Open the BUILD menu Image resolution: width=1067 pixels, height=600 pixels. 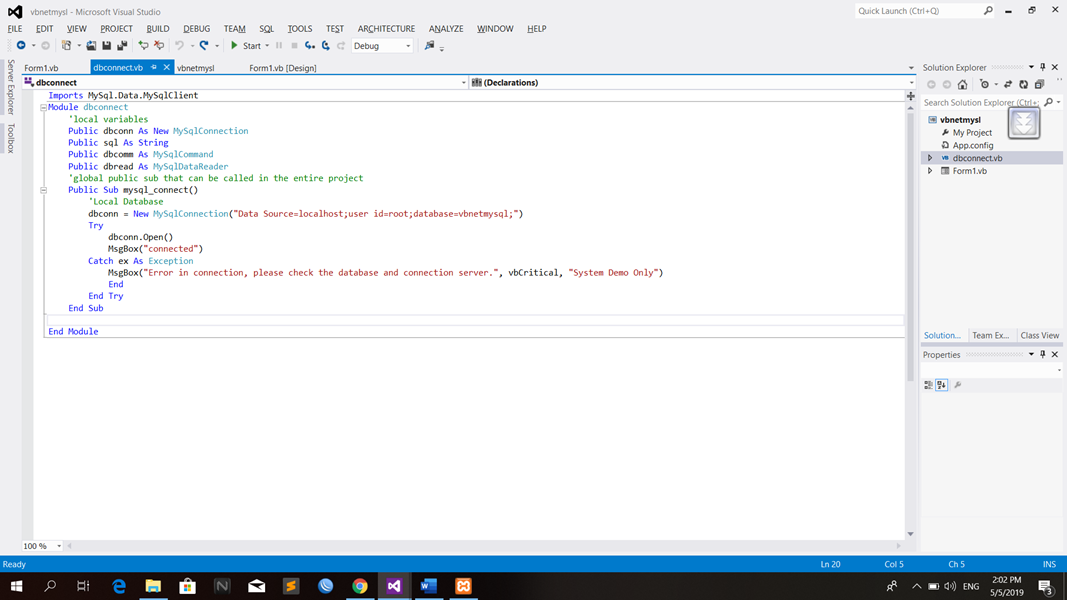click(158, 29)
